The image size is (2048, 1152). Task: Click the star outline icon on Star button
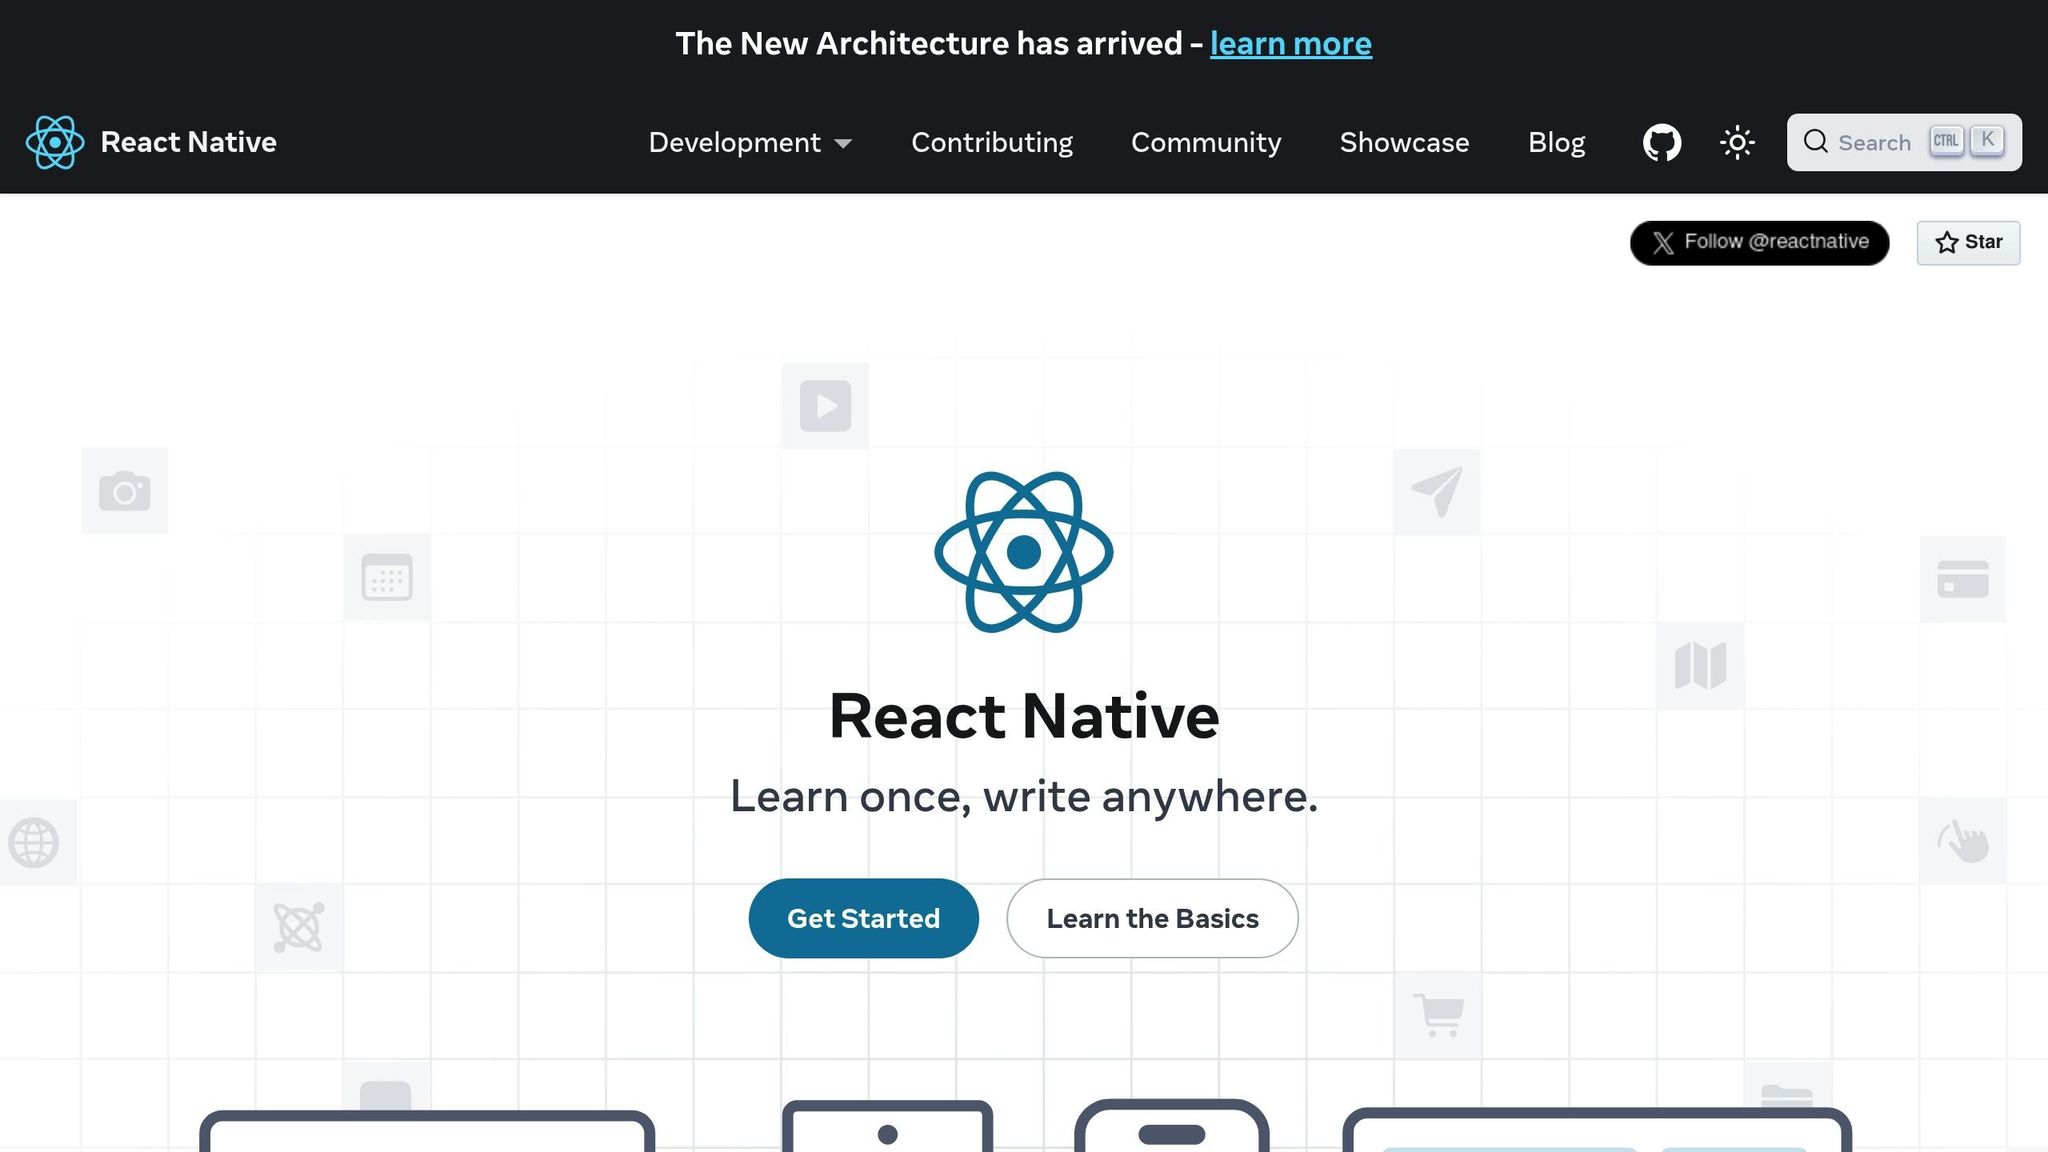click(x=1946, y=242)
